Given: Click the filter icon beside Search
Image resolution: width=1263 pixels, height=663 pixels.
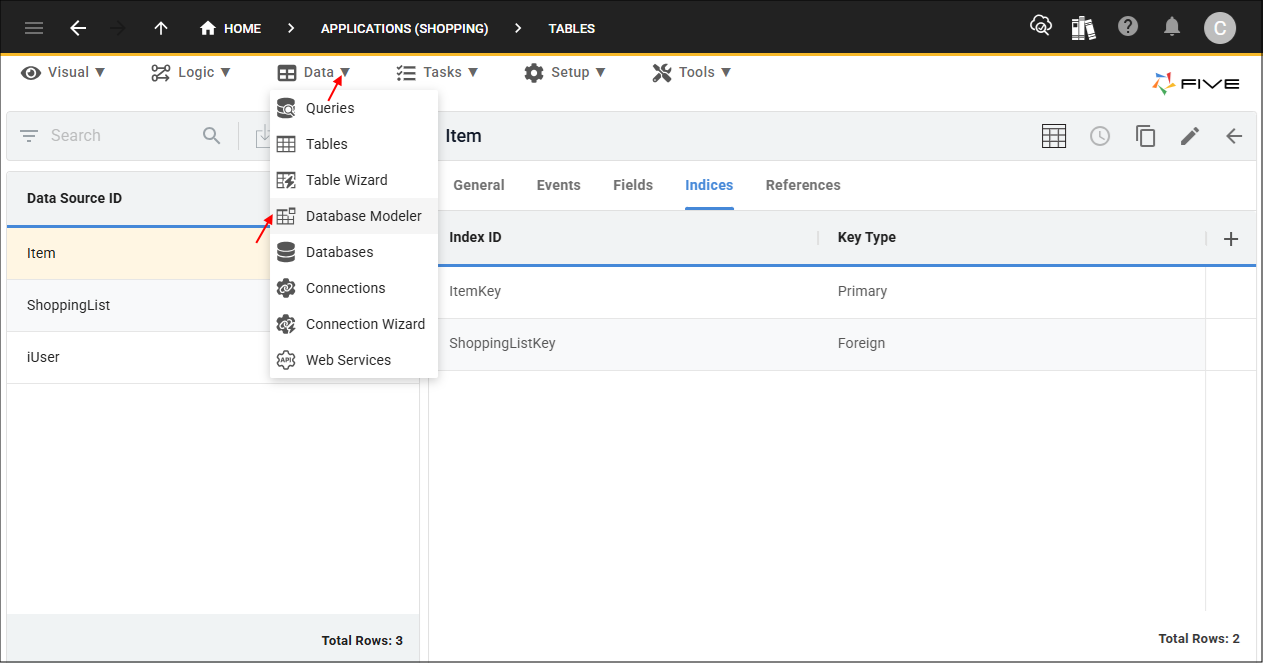Looking at the screenshot, I should click(x=29, y=135).
